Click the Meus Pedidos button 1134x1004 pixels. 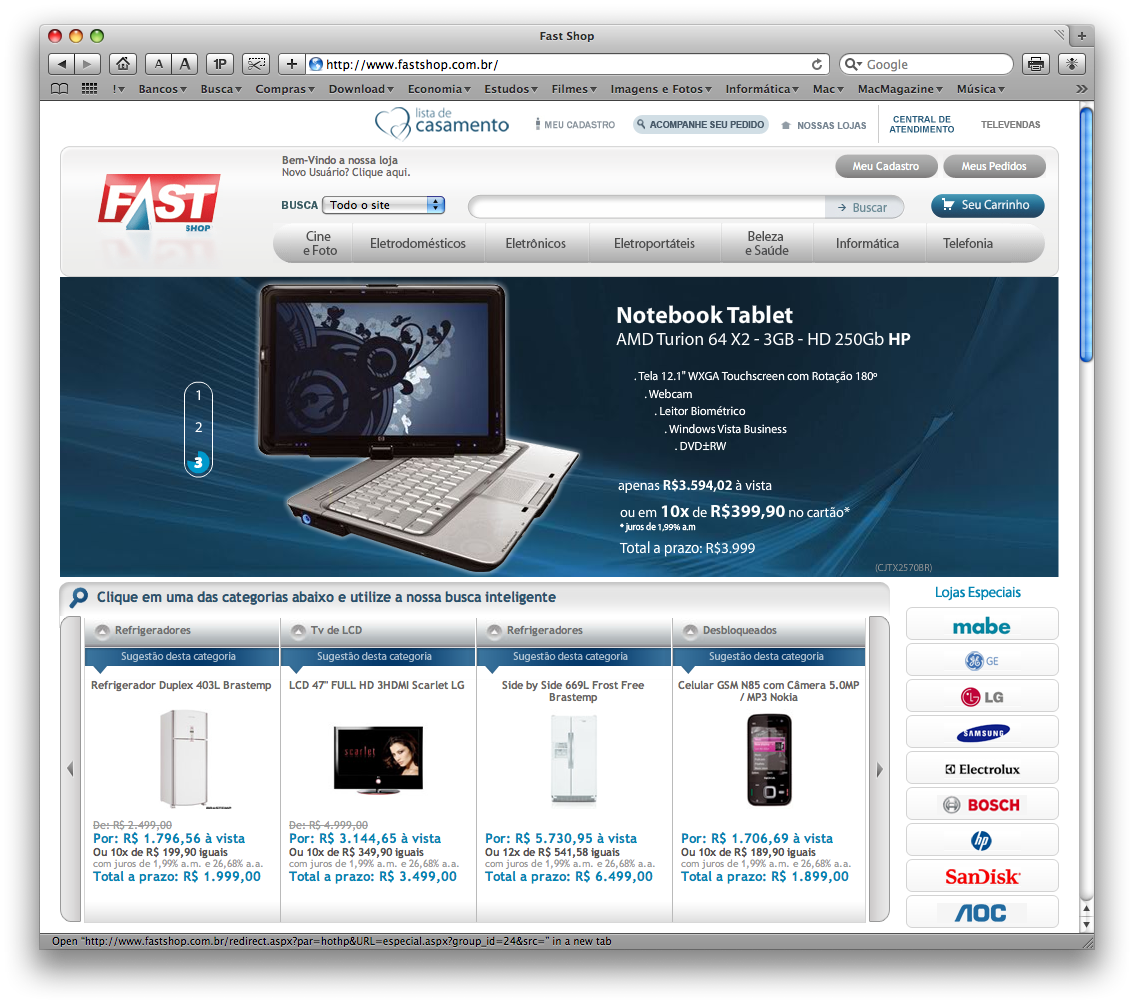(993, 166)
